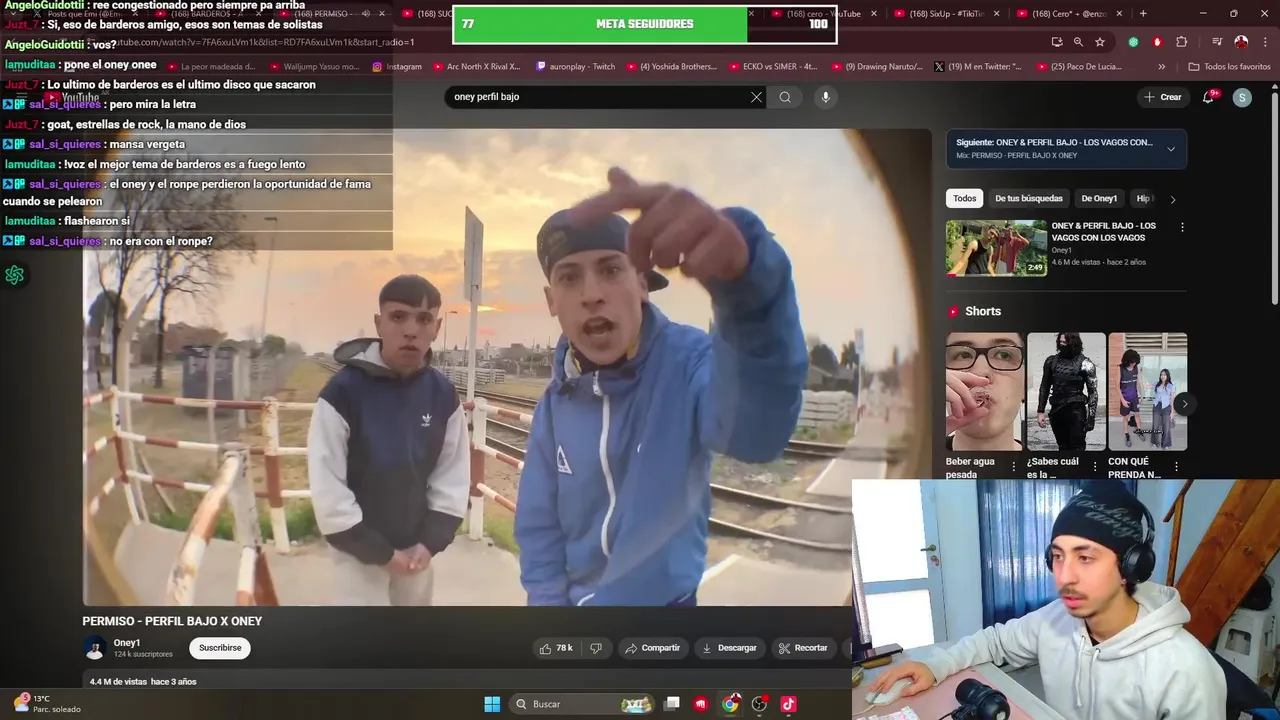Open the weather widget 13°C Parc. soleado

(x=45, y=704)
